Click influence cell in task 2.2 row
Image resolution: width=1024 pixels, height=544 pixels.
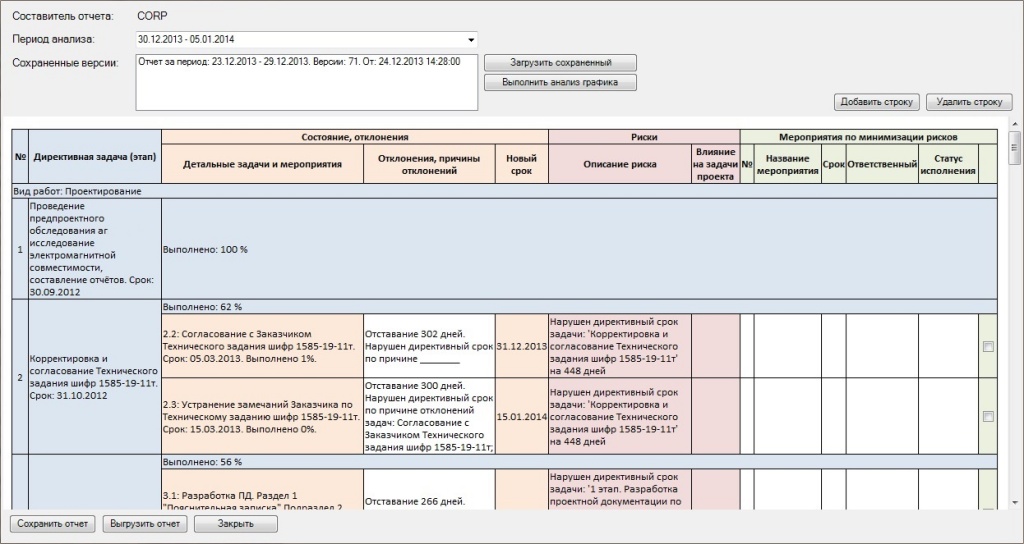[715, 346]
